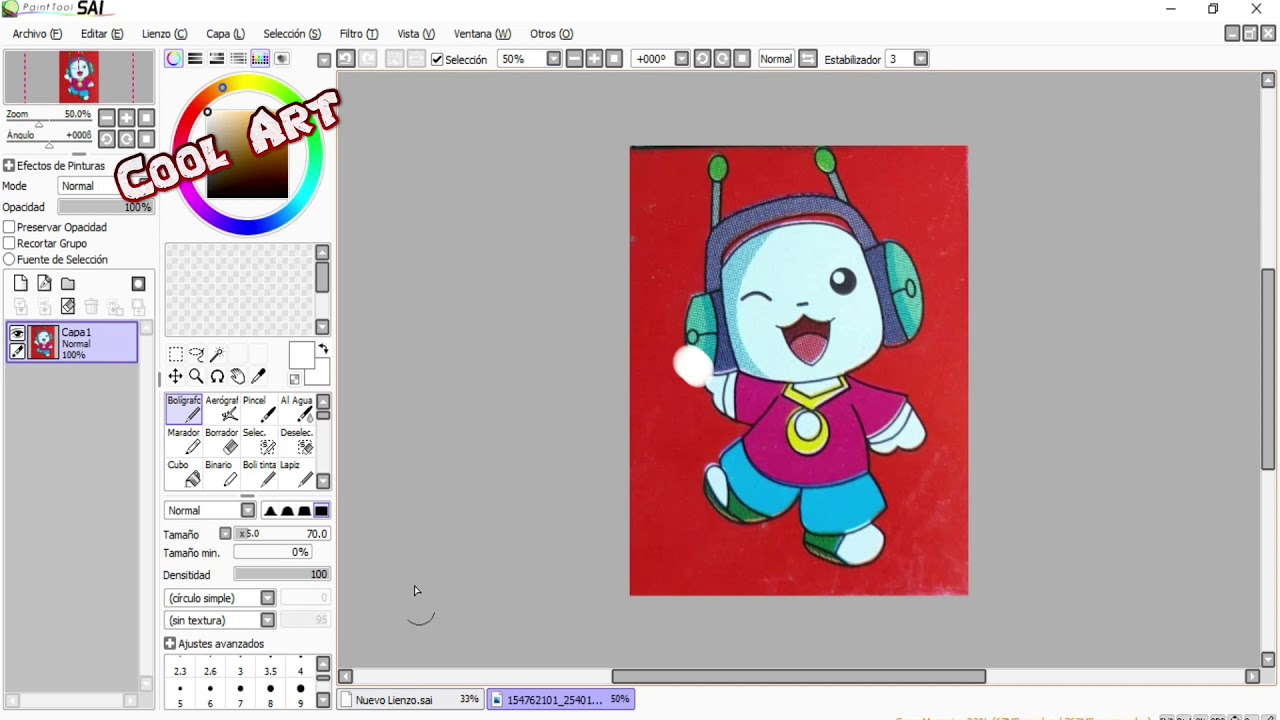This screenshot has height=720, width=1280.
Task: Select Fuente de Selección radio option
Action: [x=9, y=259]
